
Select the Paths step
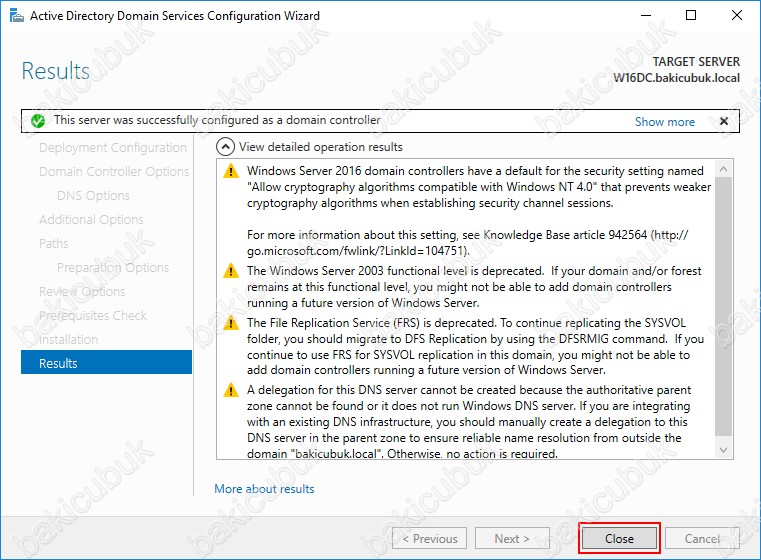(53, 244)
